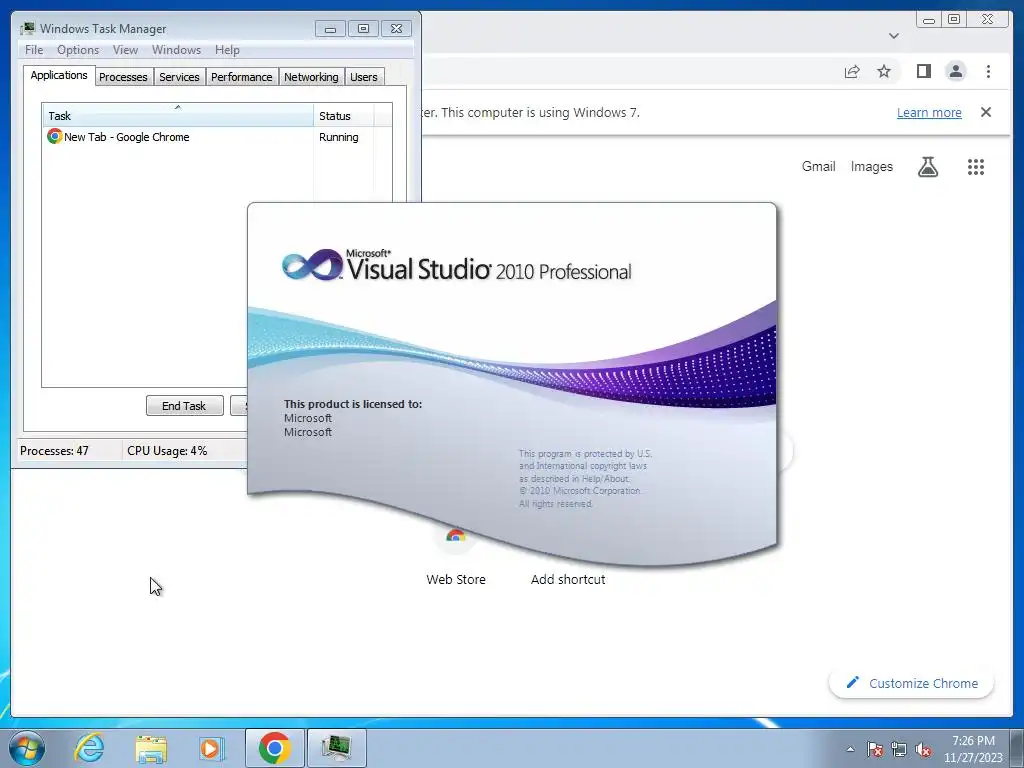Open Windows Media Player from the taskbar
1024x768 pixels.
click(212, 748)
